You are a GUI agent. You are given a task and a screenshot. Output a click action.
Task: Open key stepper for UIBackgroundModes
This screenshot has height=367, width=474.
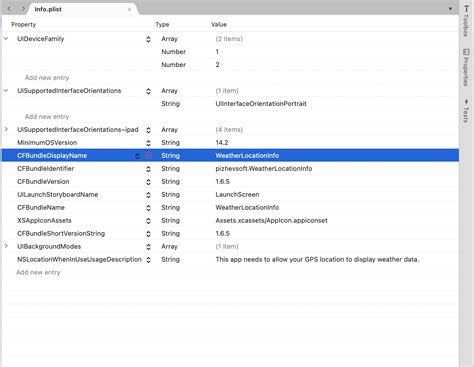148,247
